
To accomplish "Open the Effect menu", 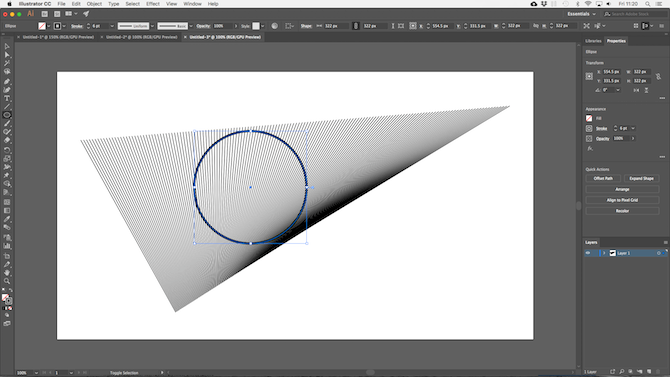I will tap(153, 4).
